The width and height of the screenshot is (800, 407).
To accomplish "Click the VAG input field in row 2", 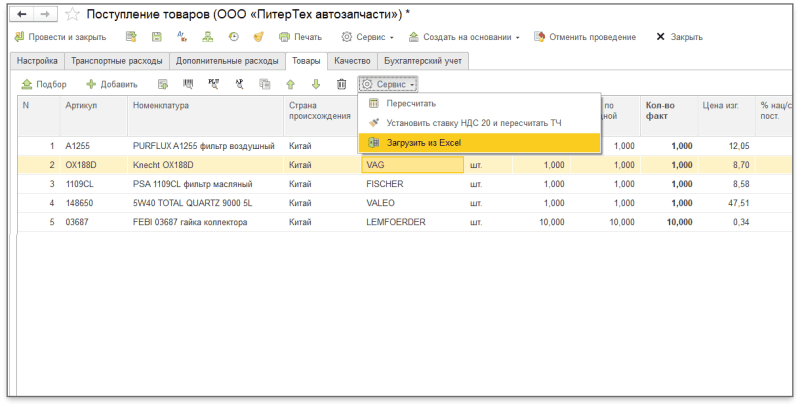I will coord(412,165).
